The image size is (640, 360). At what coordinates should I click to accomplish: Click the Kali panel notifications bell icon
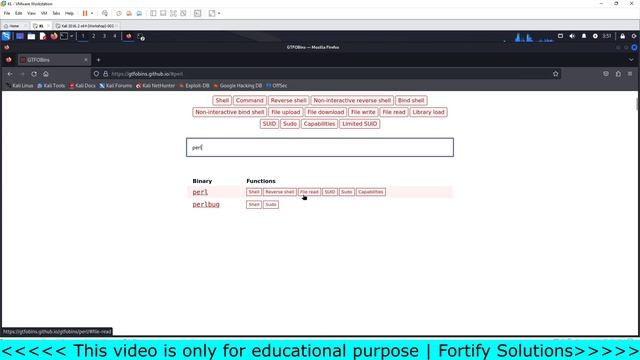tap(584, 36)
